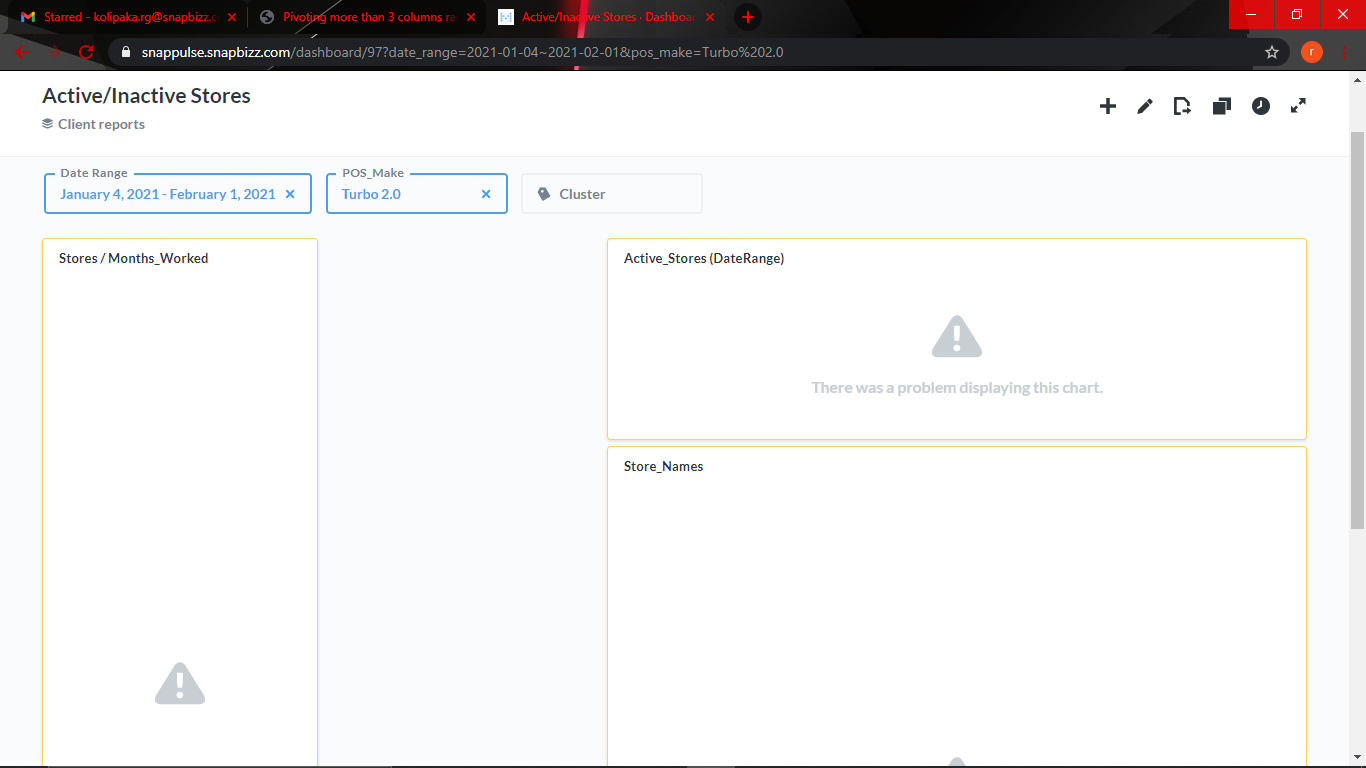Add a new chart to the dashboard
The width and height of the screenshot is (1366, 768).
[1108, 106]
